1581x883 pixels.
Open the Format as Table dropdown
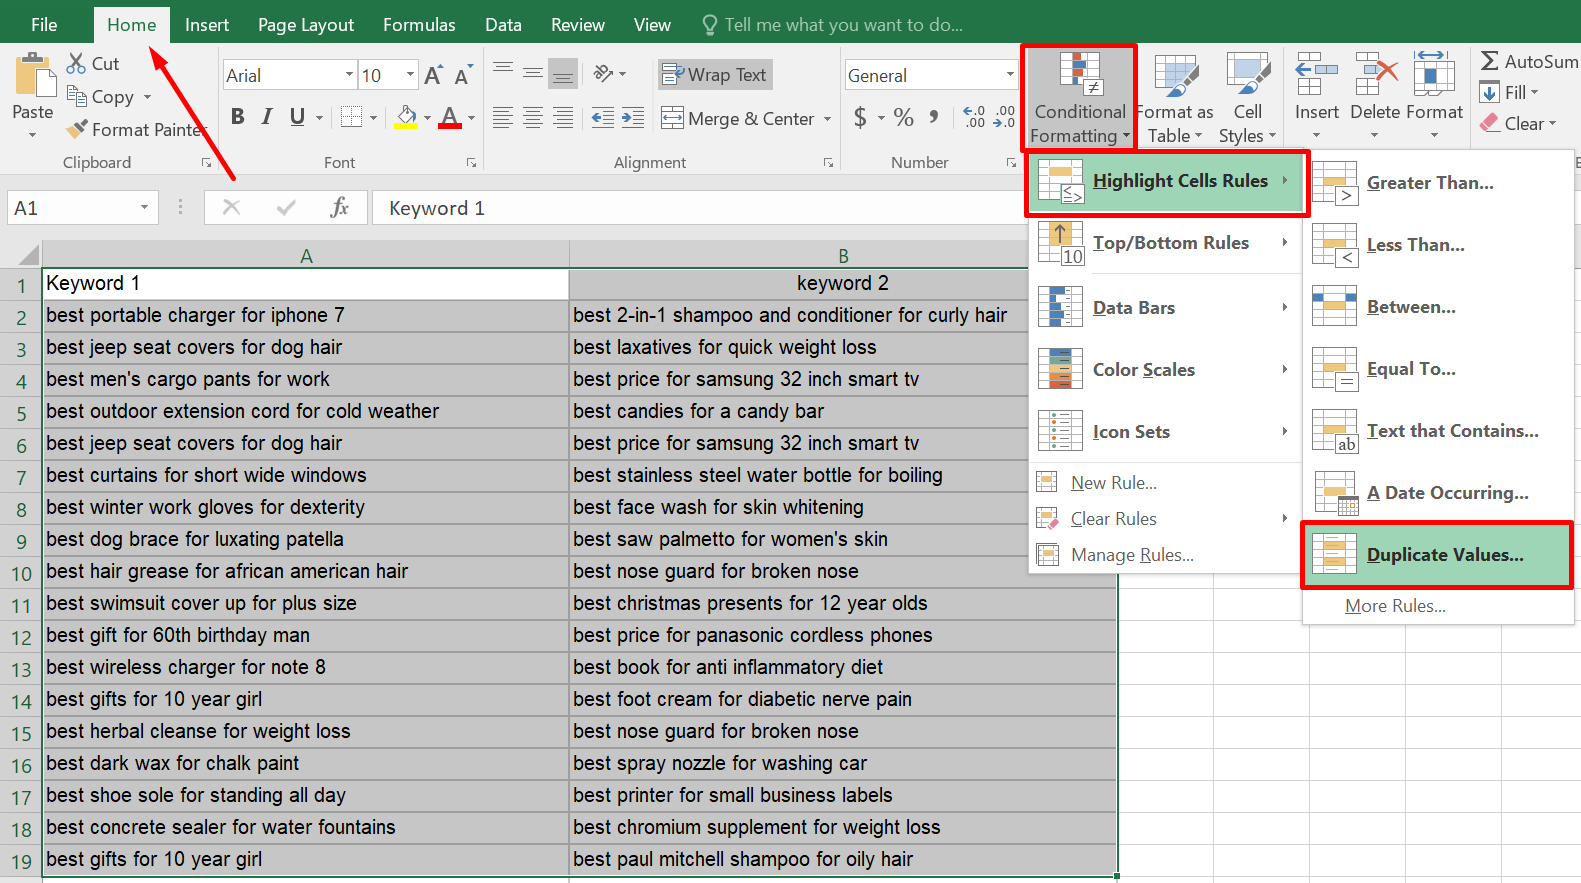click(1175, 98)
